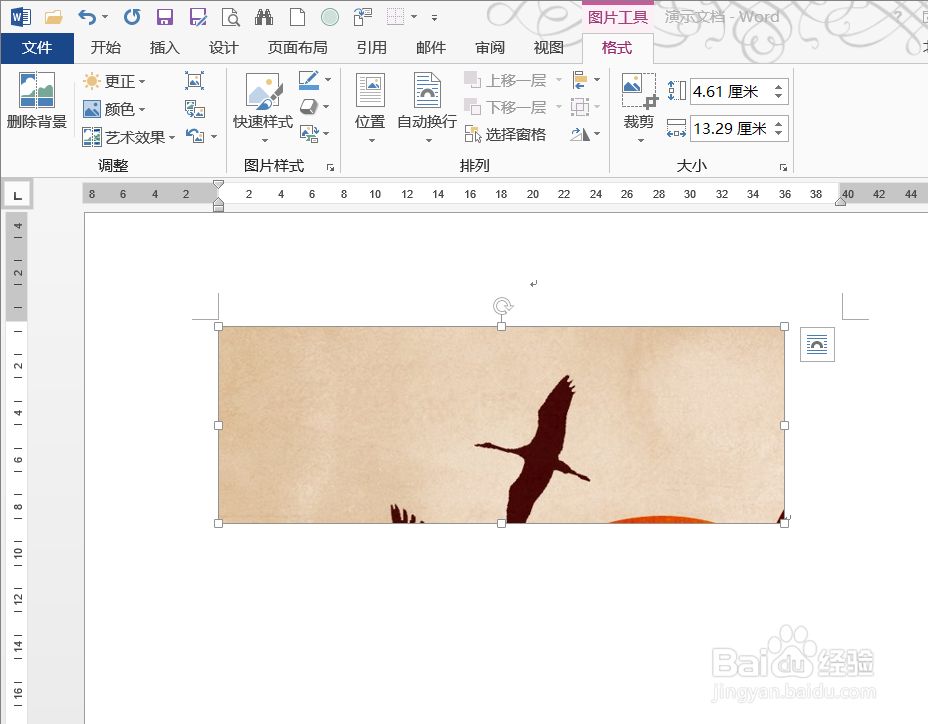Click the 压缩图片 (Compress Pictures) icon

point(194,81)
